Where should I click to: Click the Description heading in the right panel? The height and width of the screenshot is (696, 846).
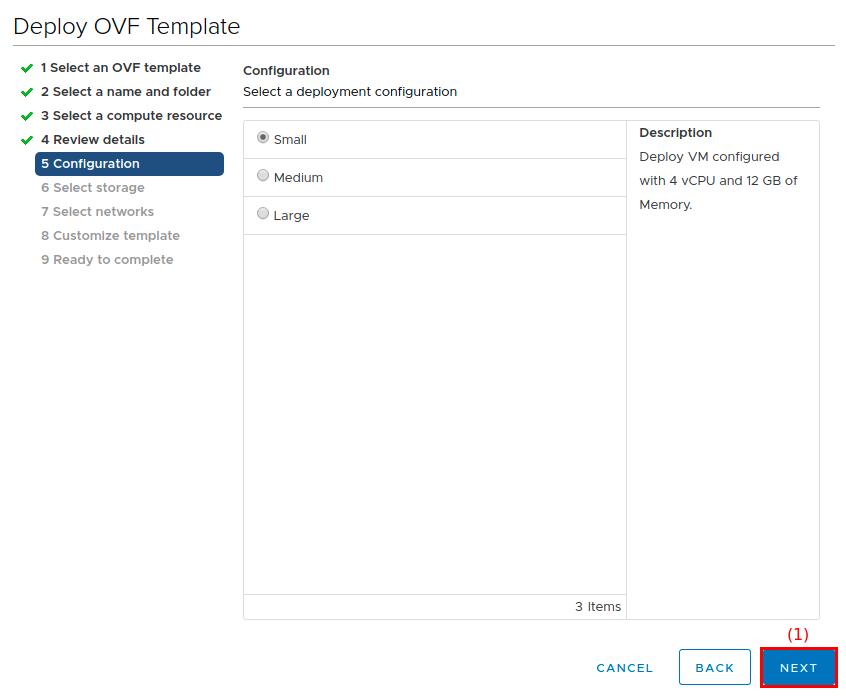coord(675,133)
